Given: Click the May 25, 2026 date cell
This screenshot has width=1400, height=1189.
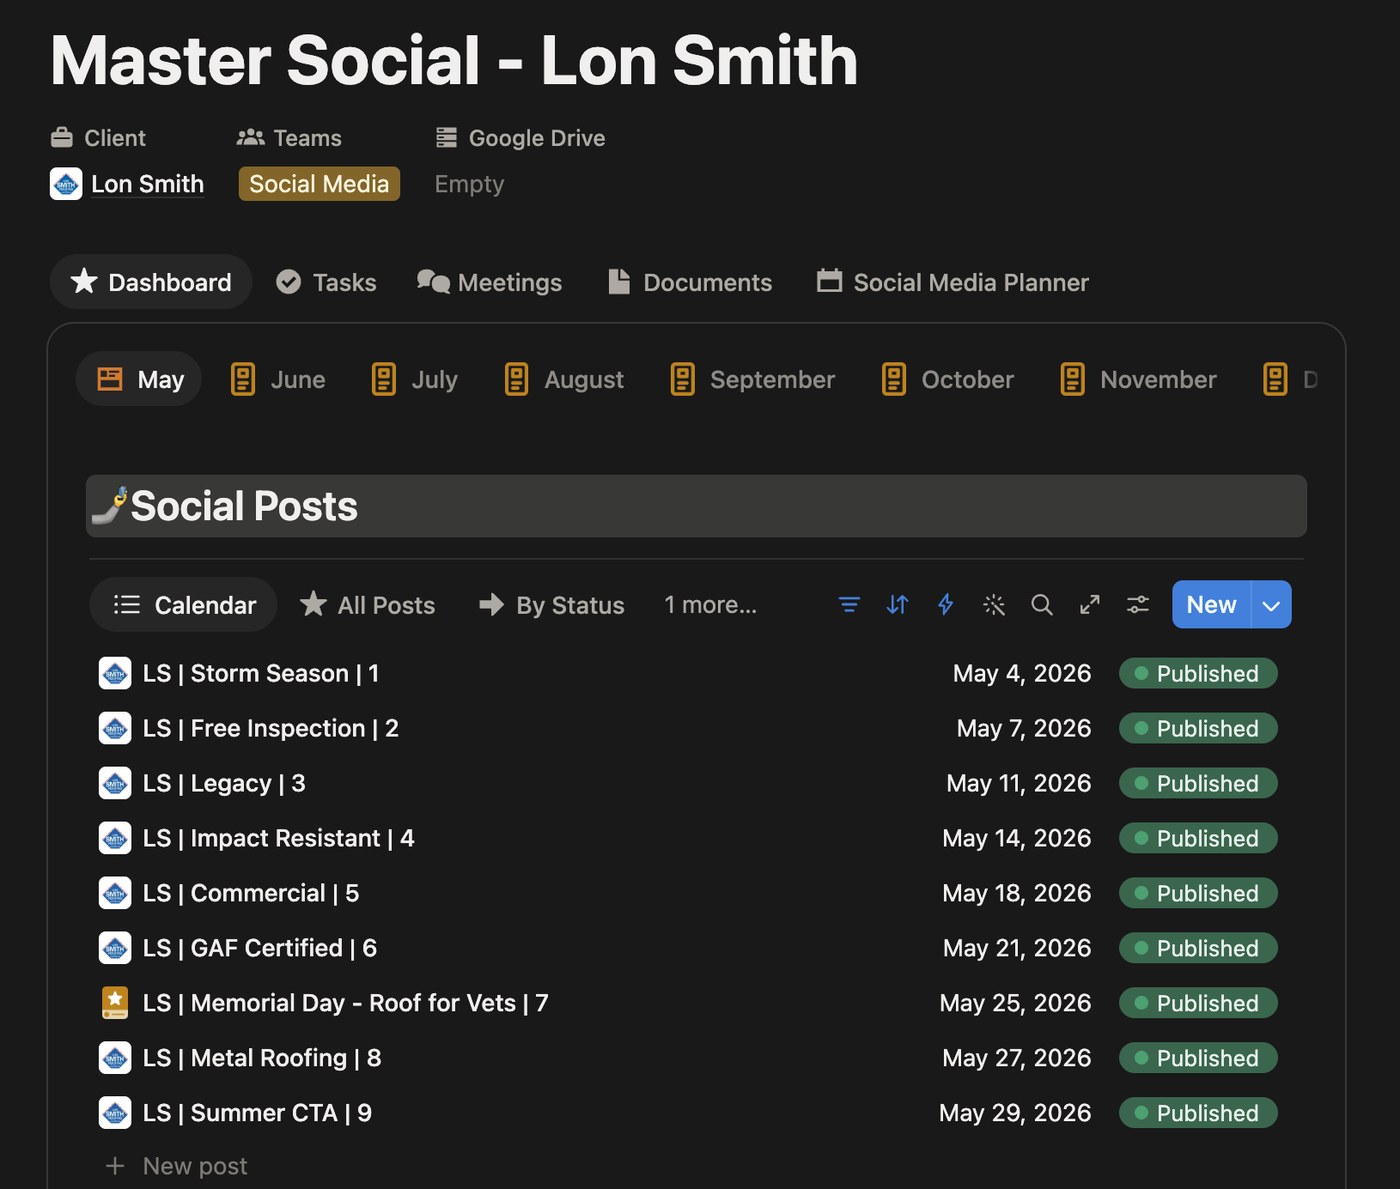Looking at the screenshot, I should click(1015, 1003).
